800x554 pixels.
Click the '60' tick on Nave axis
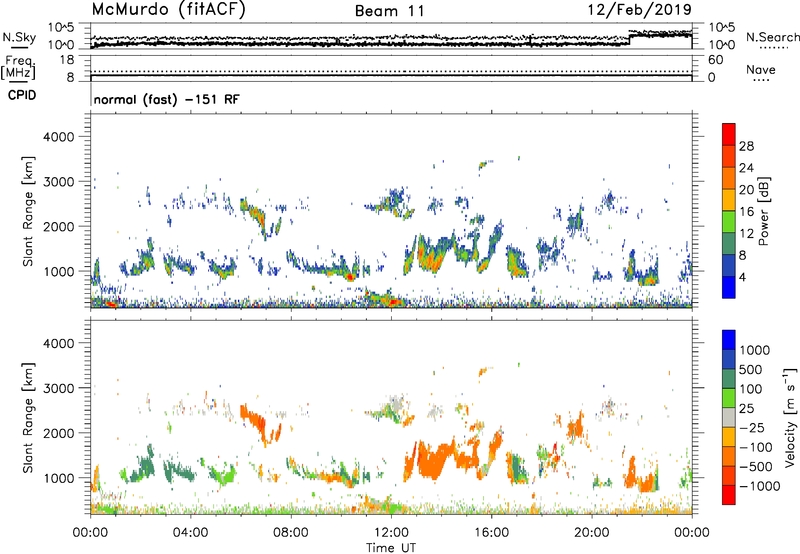[715, 60]
